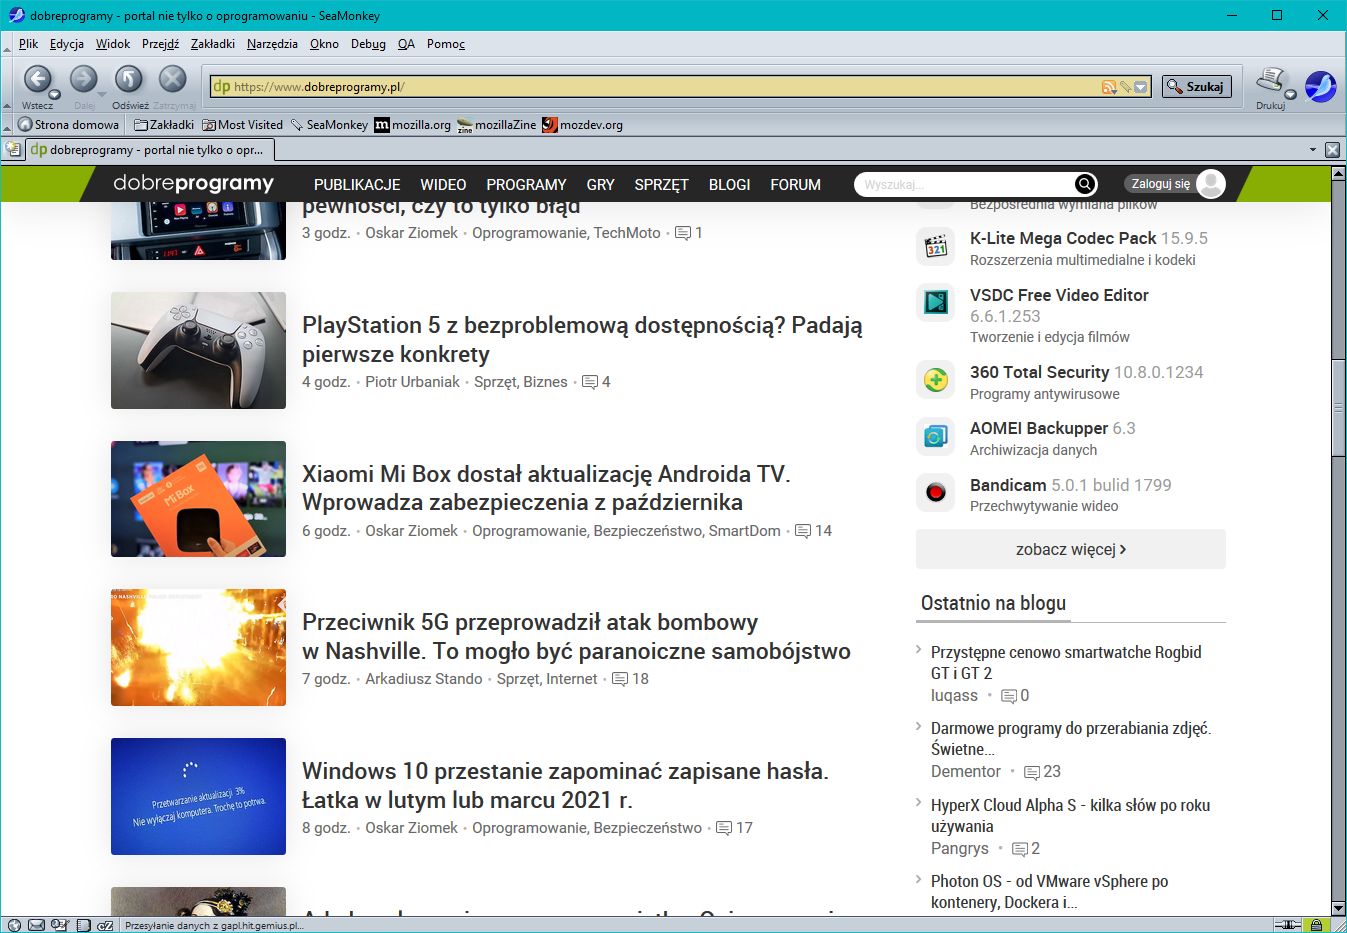Open the 360 Total Security icon
Screen dimensions: 1347x933
936,380
